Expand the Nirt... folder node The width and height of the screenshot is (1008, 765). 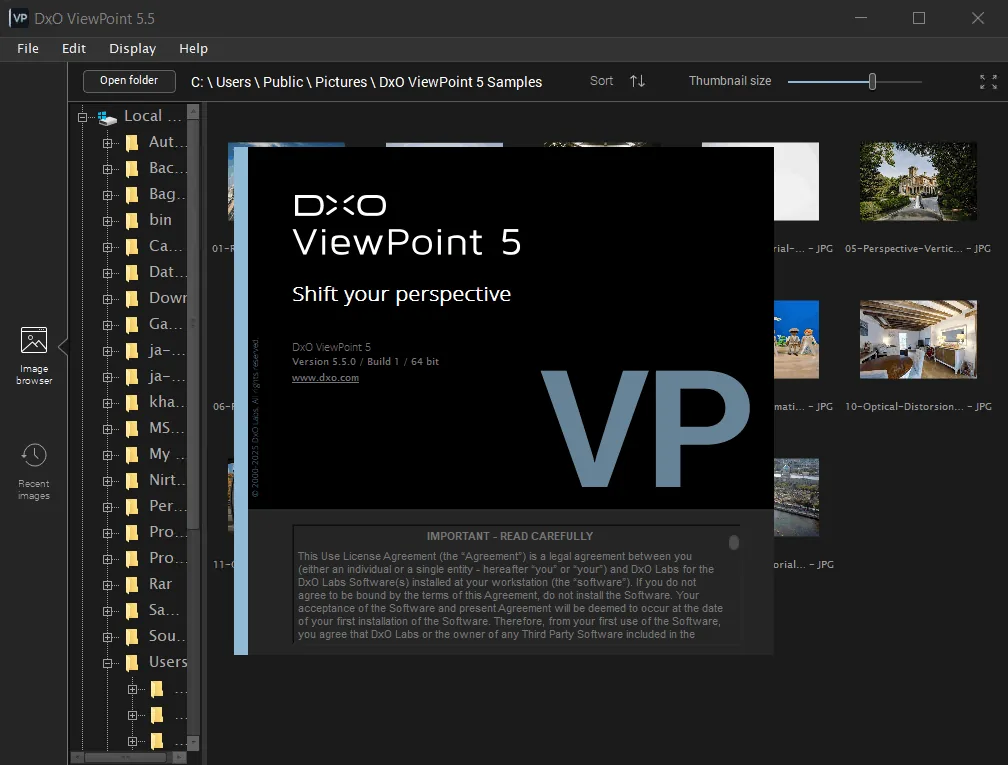(x=107, y=482)
